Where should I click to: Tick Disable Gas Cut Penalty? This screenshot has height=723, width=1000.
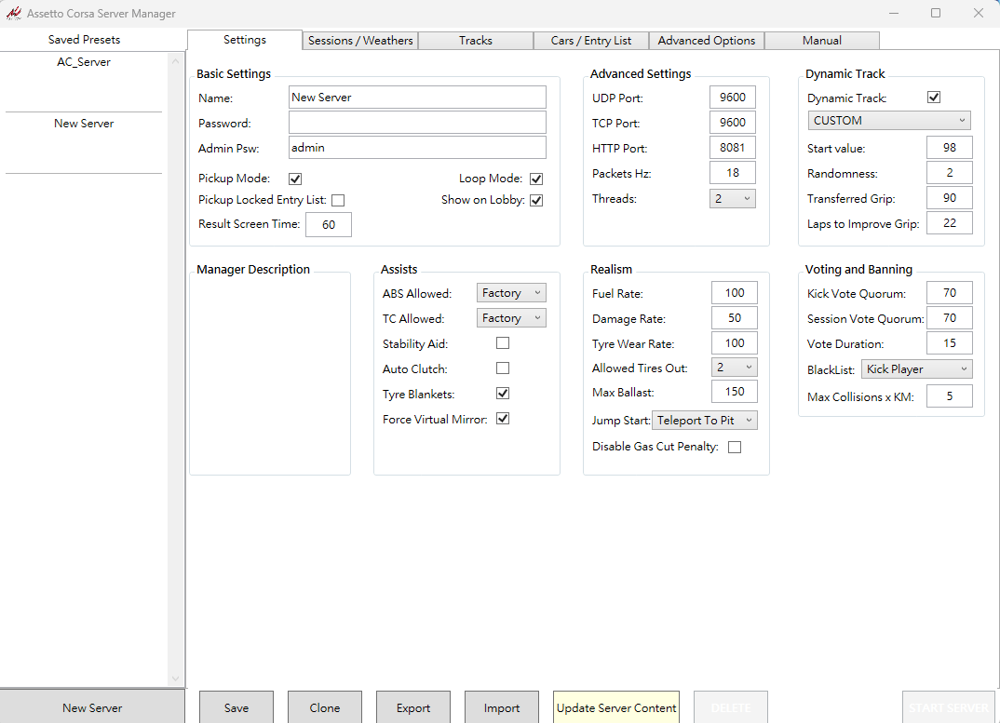click(735, 447)
